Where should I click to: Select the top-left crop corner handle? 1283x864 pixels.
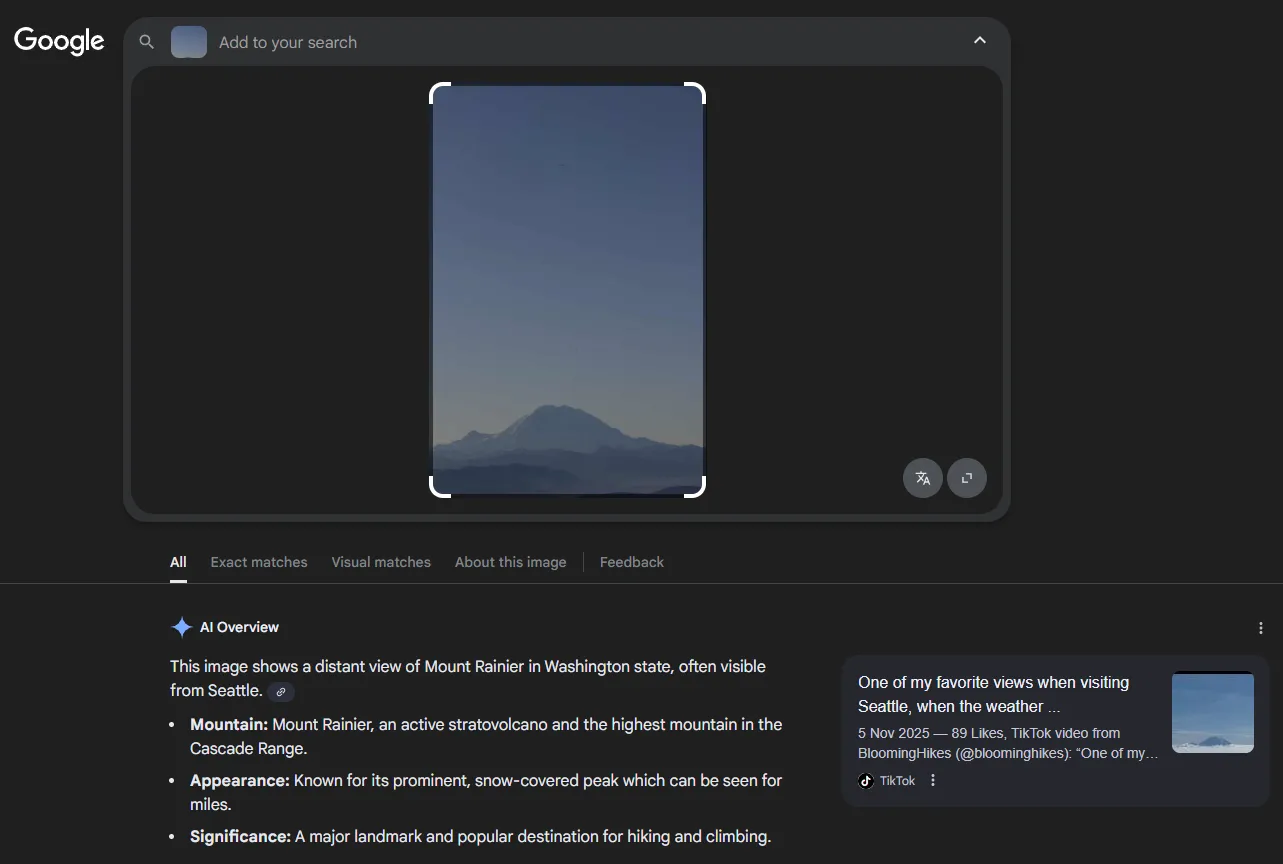click(x=440, y=93)
